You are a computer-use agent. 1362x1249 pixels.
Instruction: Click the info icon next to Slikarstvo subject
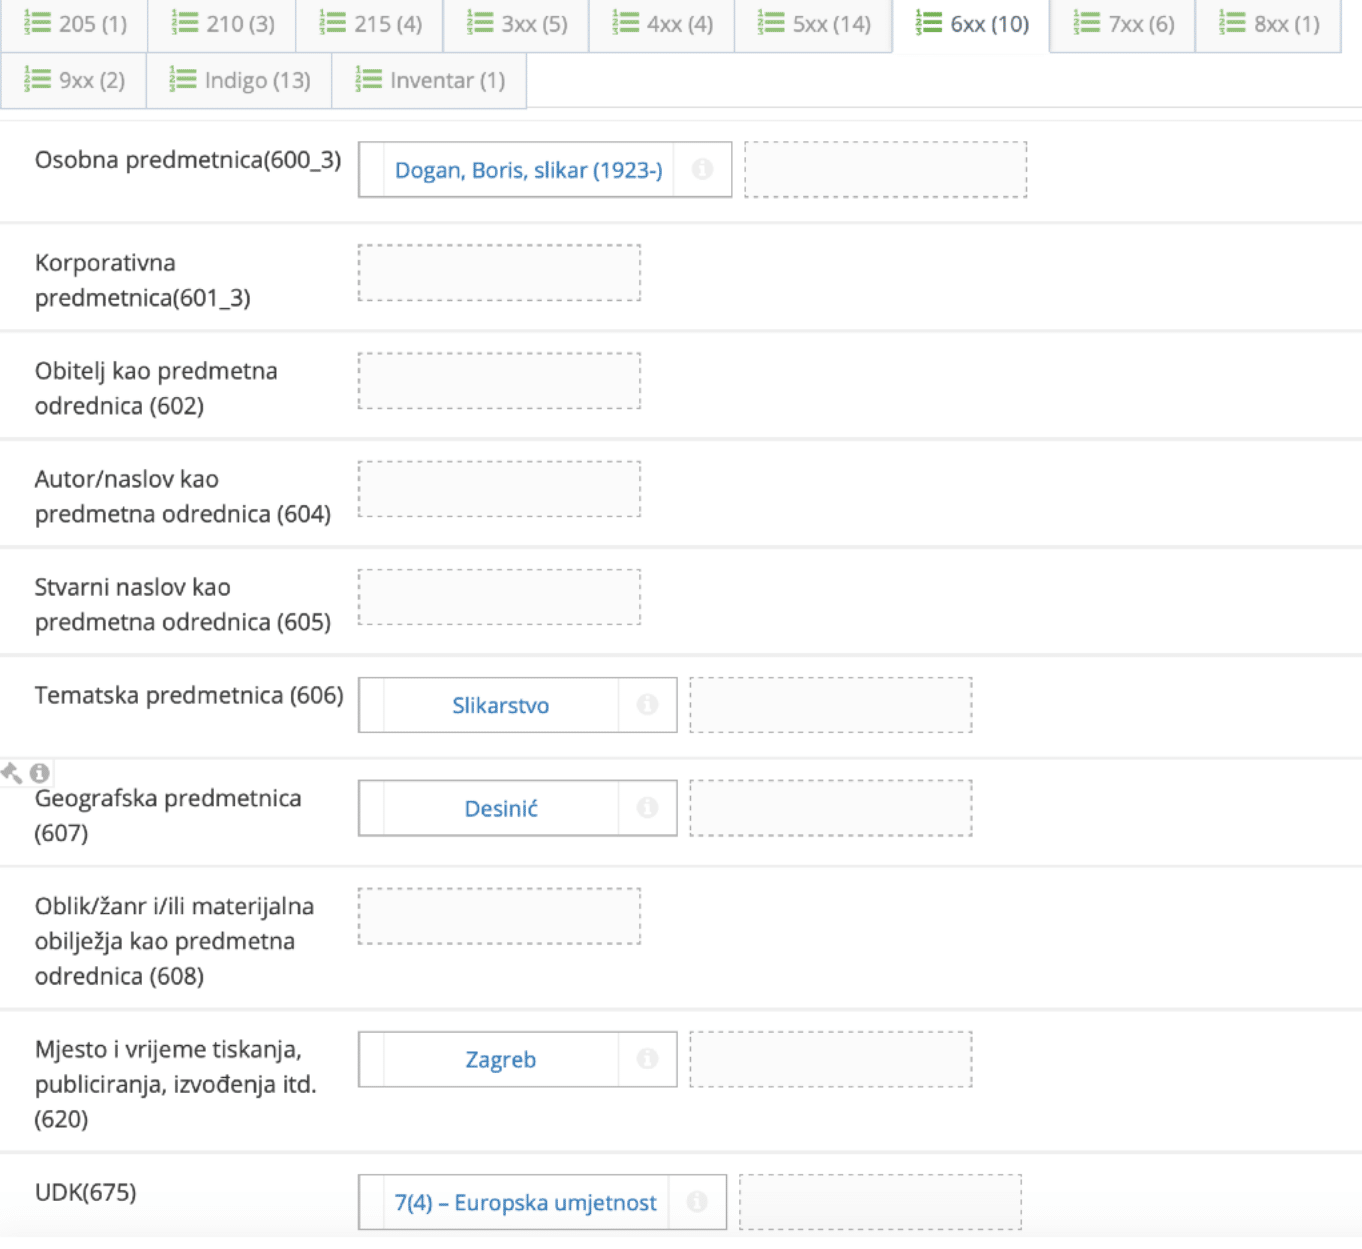pyautogui.click(x=648, y=705)
